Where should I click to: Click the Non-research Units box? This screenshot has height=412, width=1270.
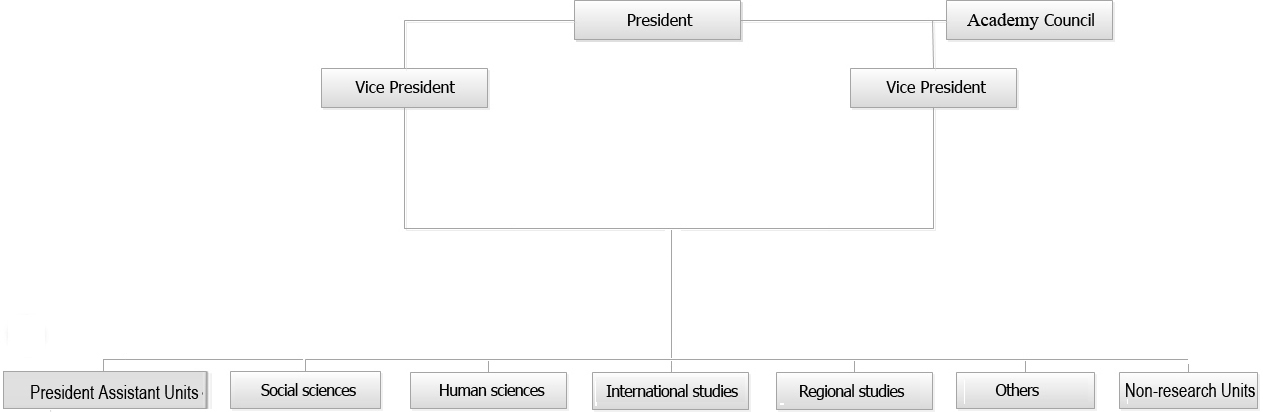pos(1188,391)
